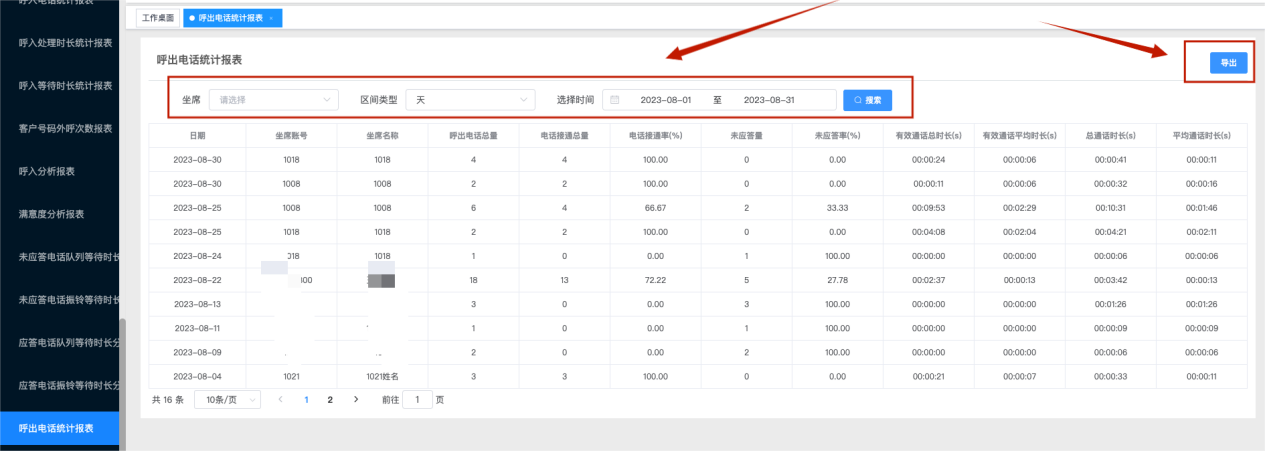Click the 00:09:53 effective call duration cell
Image resolution: width=1265 pixels, height=451 pixels.
(927, 208)
